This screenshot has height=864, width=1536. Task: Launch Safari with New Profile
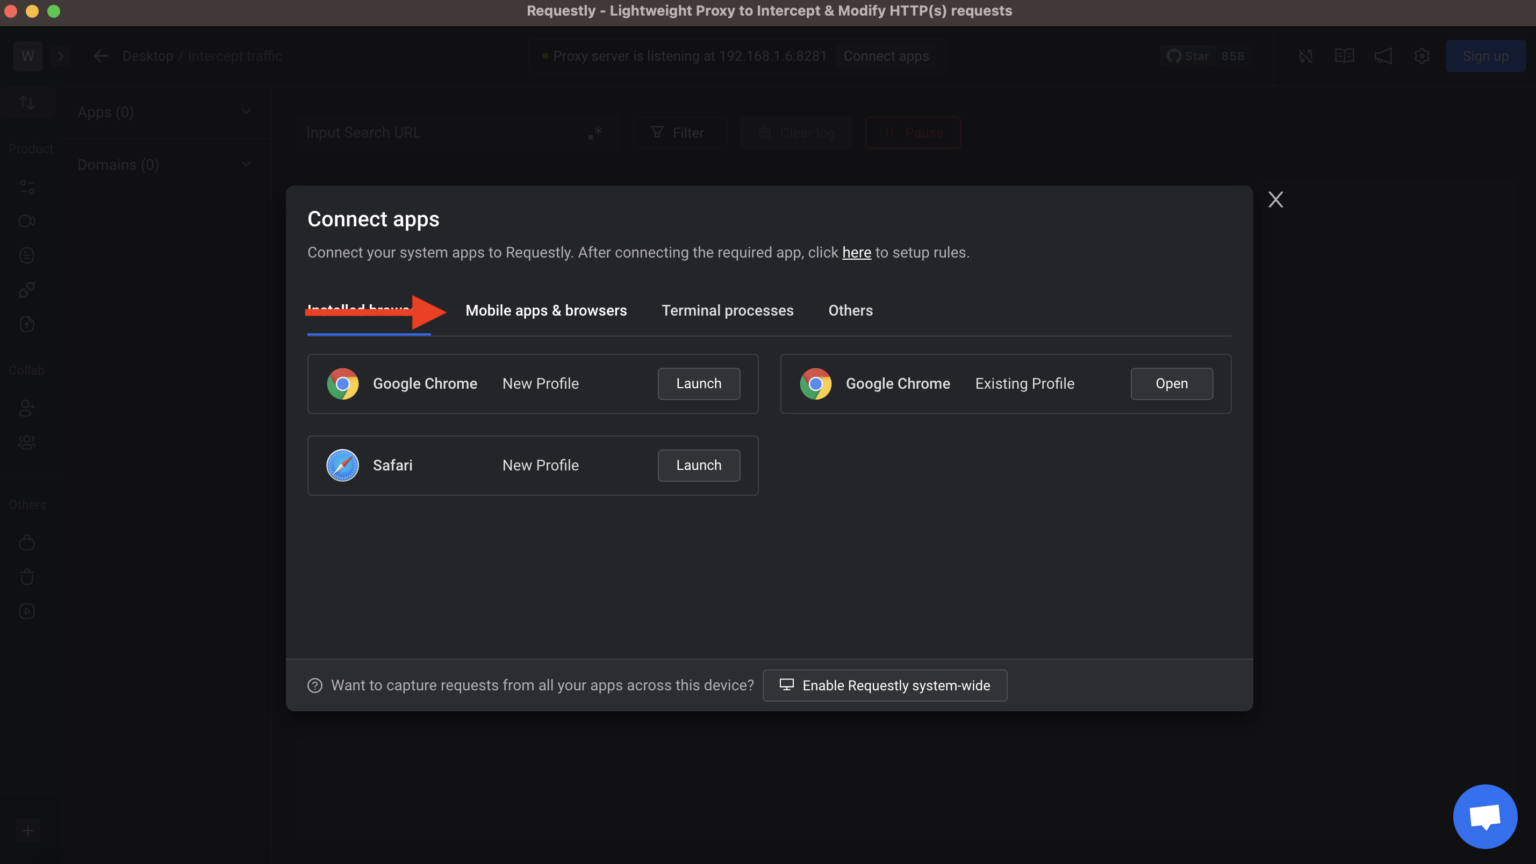pos(698,466)
